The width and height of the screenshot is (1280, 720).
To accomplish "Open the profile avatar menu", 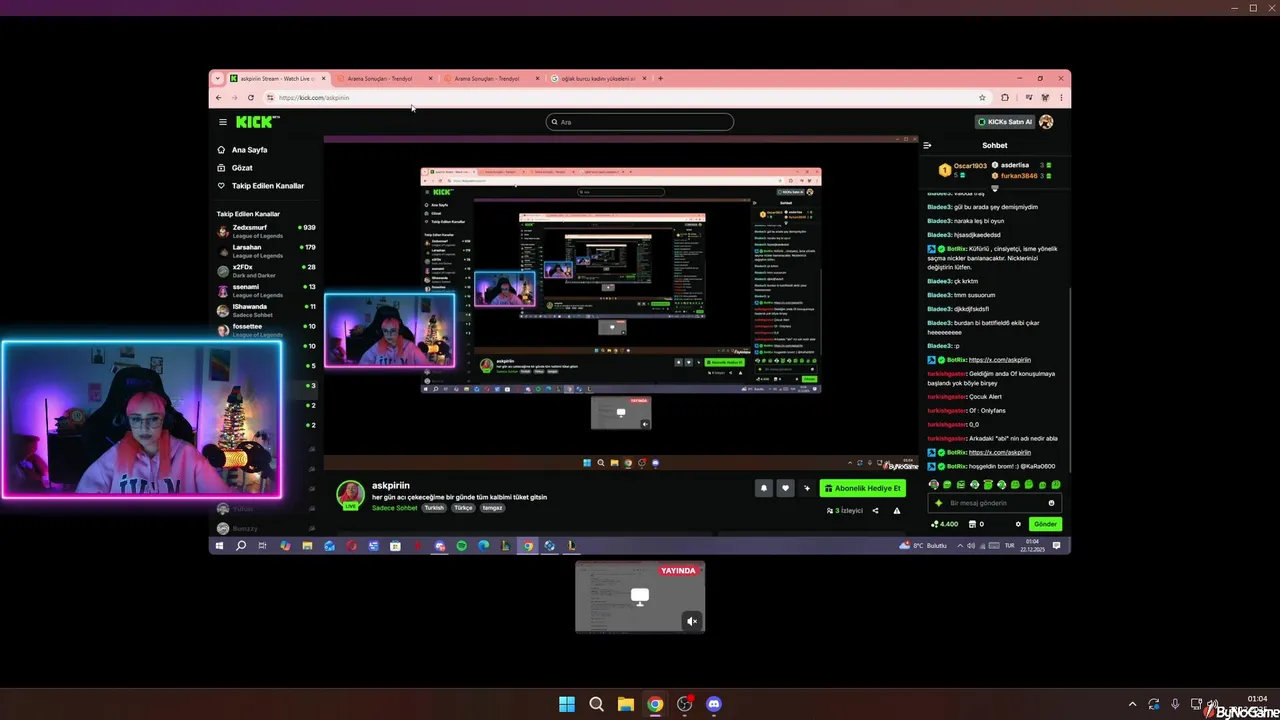I will point(1046,122).
